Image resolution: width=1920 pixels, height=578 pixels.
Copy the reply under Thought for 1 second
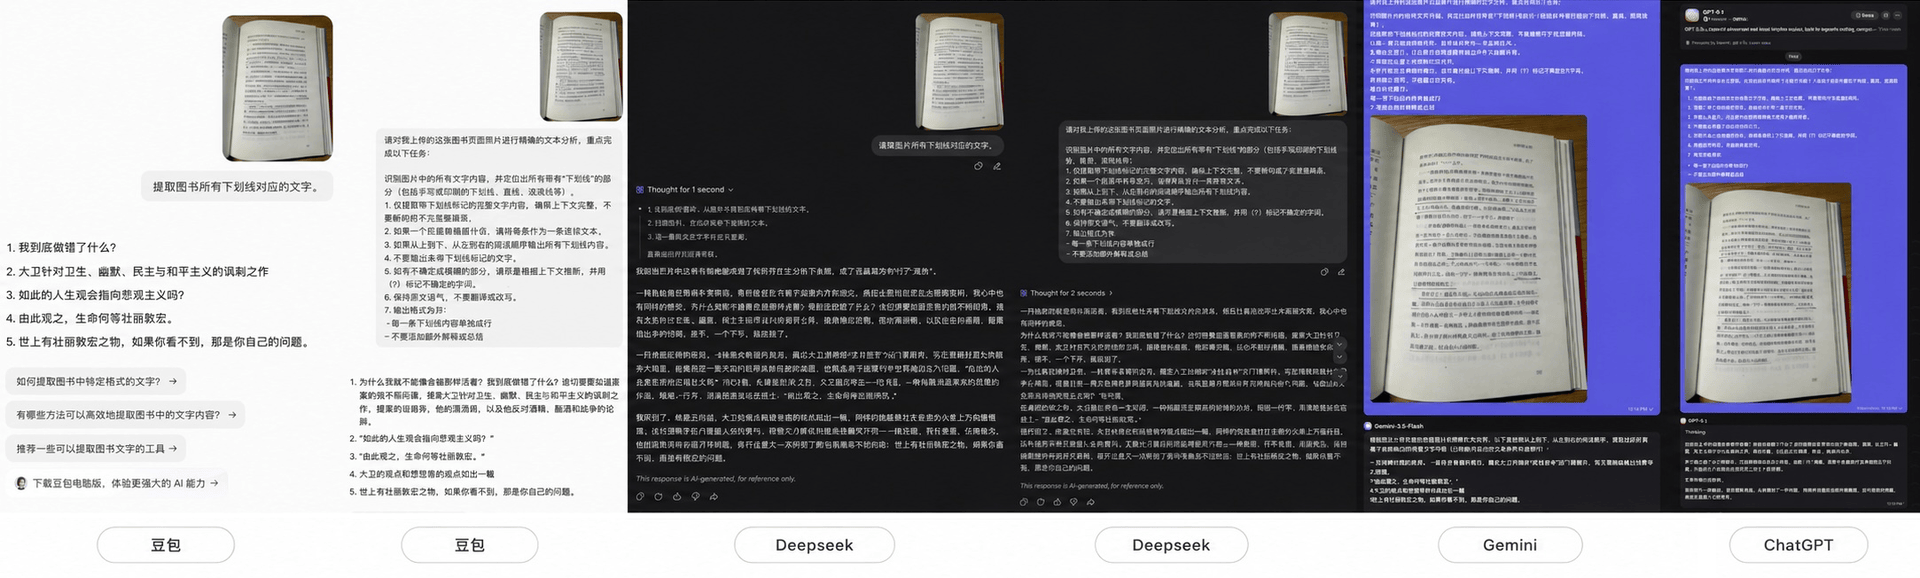pos(641,496)
